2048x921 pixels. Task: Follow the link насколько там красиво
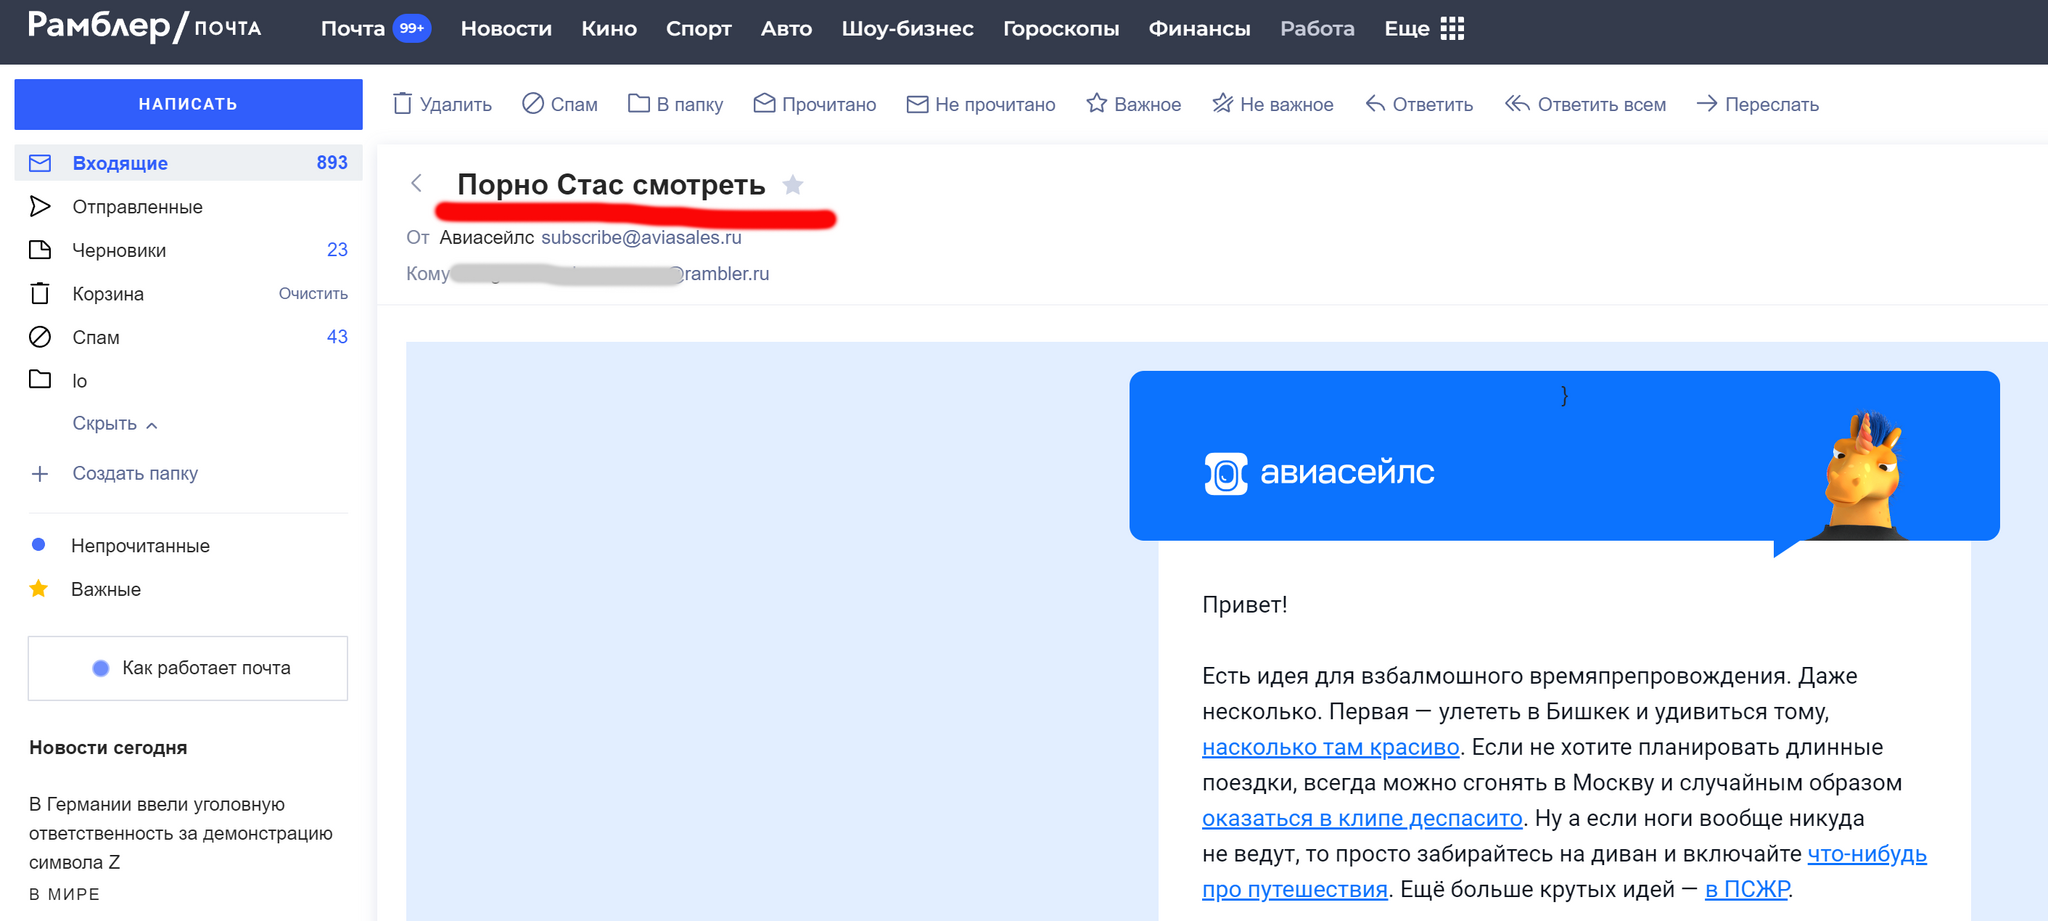click(1330, 747)
